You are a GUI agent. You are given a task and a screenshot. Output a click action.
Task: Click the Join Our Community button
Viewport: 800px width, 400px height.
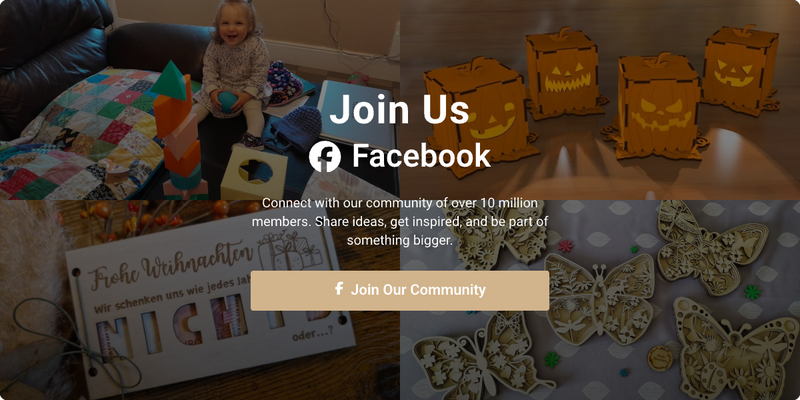[x=399, y=290]
